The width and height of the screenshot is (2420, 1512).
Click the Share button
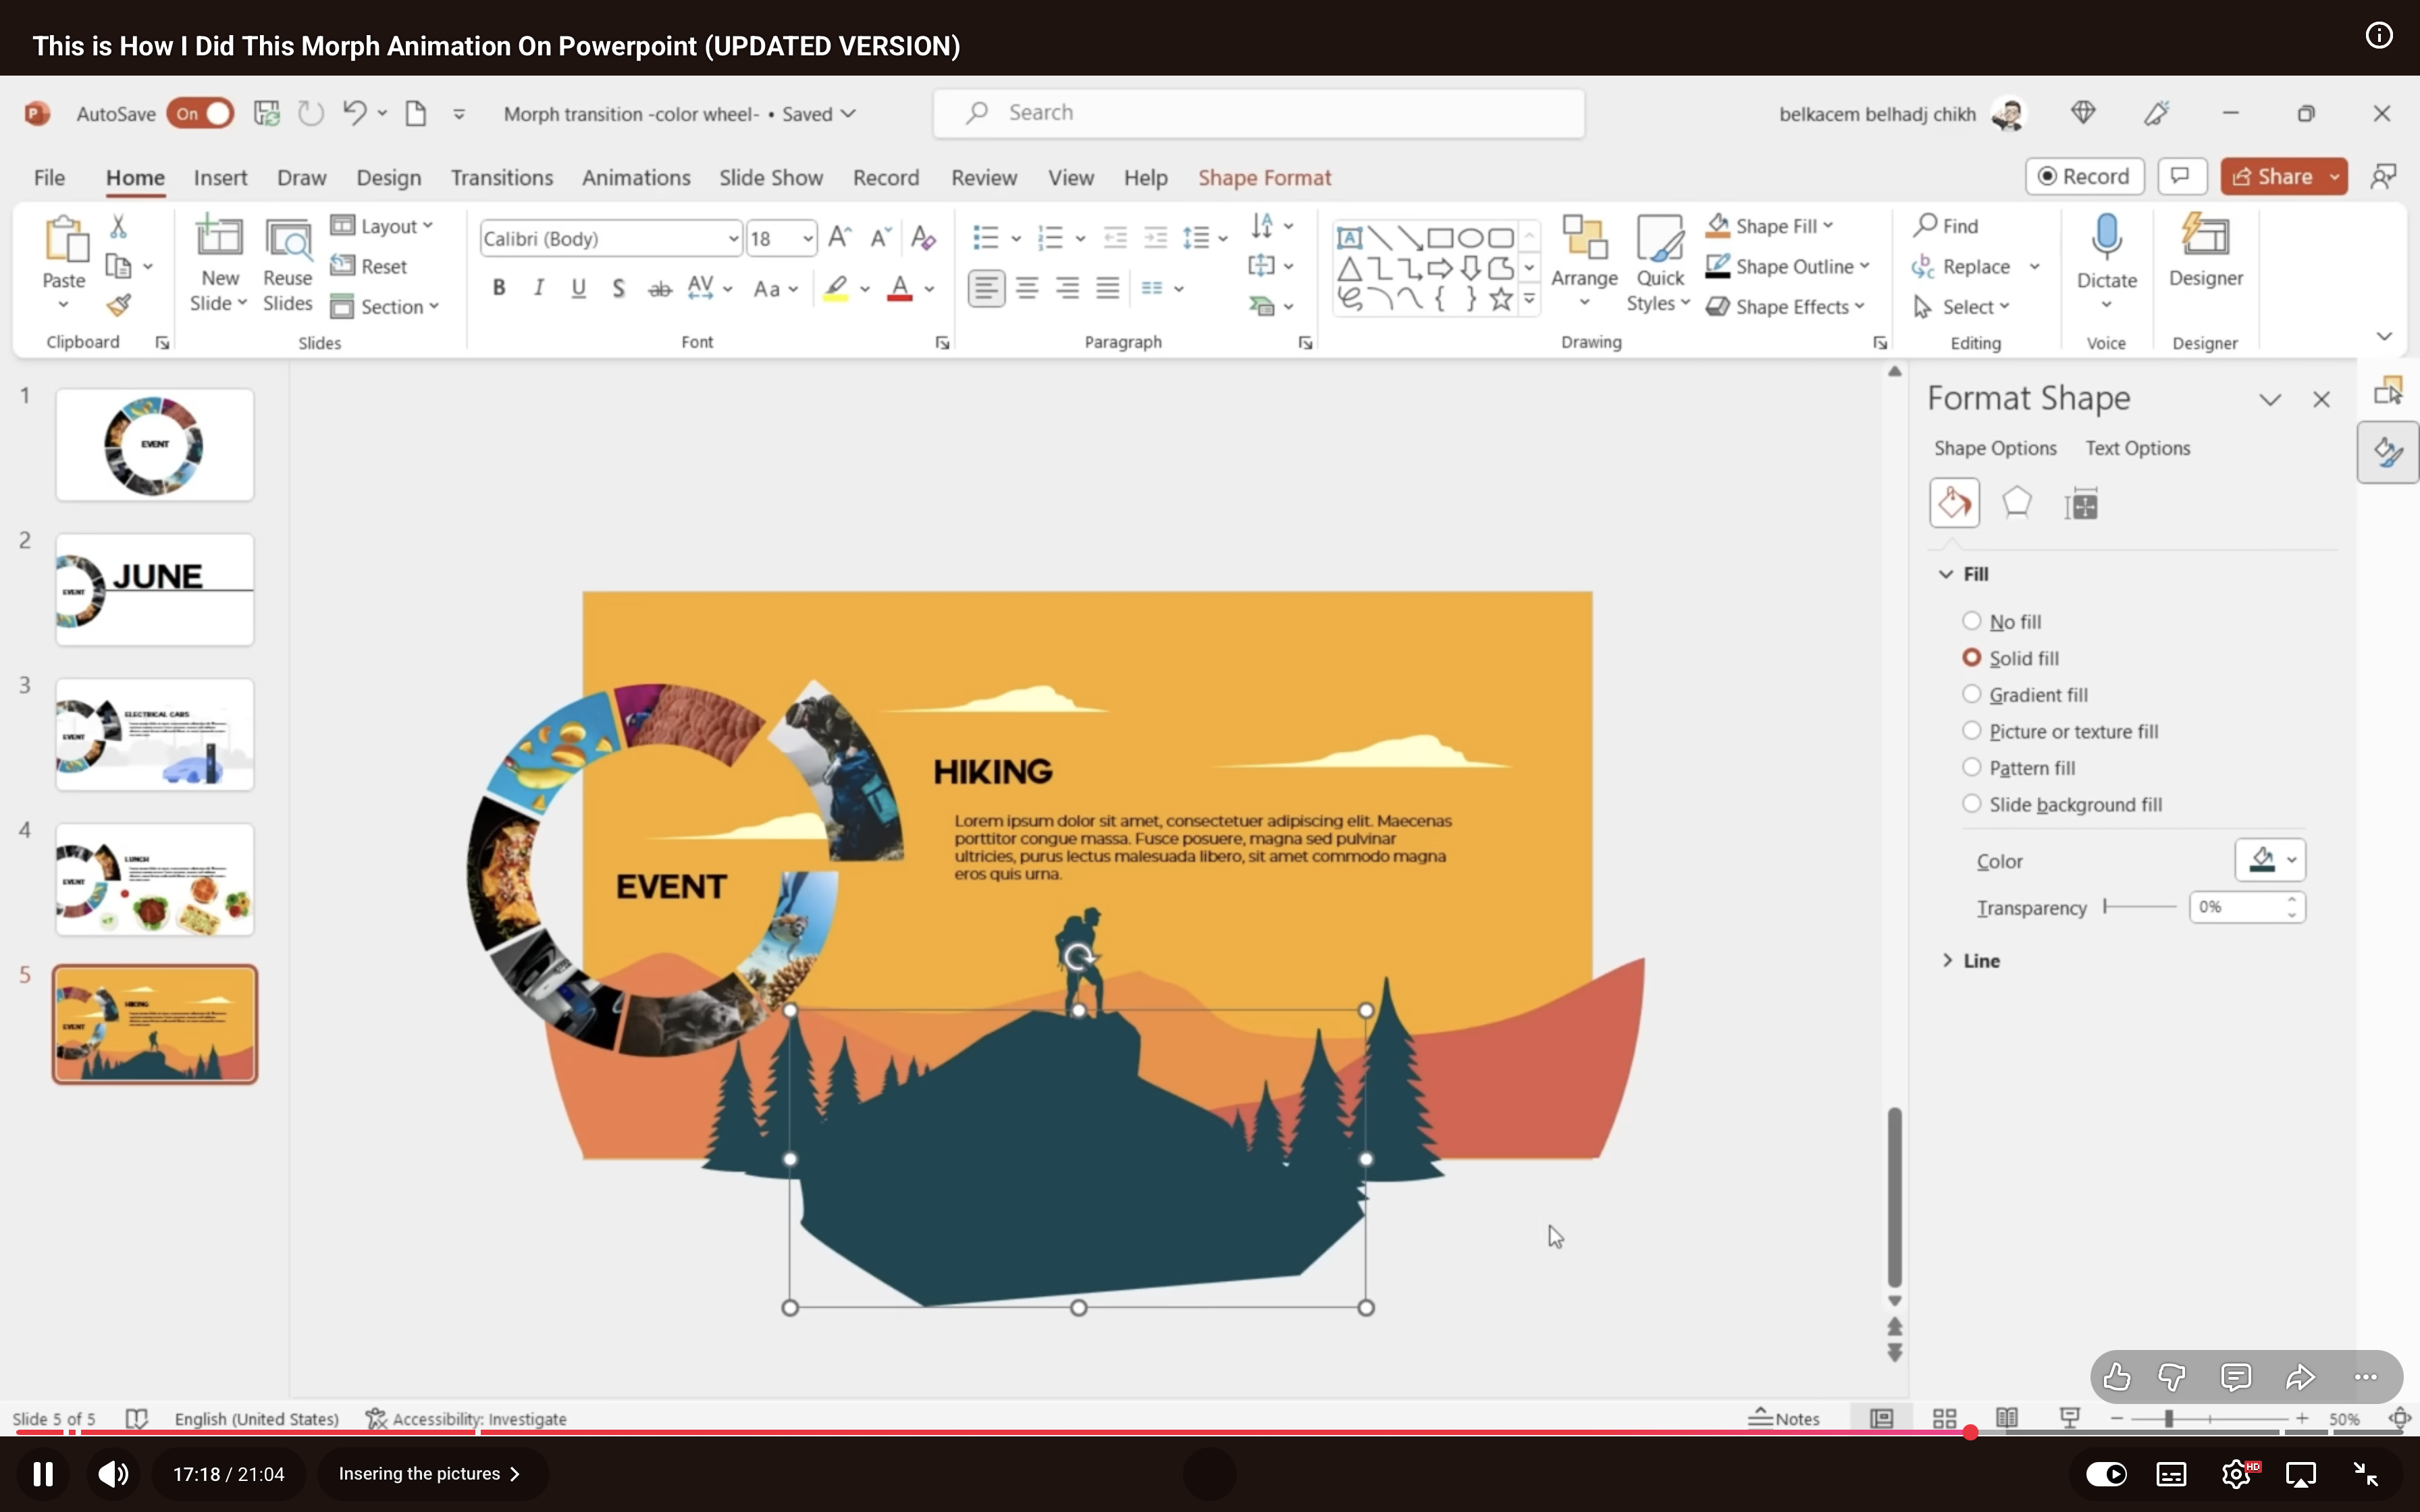click(x=2272, y=176)
